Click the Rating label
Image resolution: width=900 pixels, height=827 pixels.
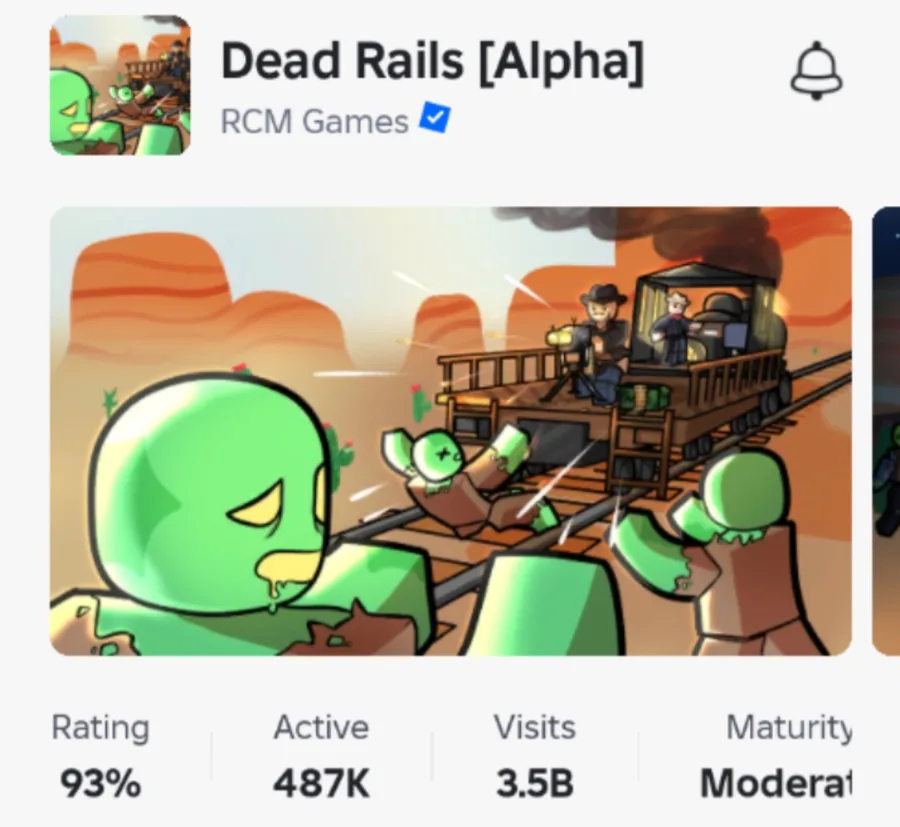[x=100, y=728]
